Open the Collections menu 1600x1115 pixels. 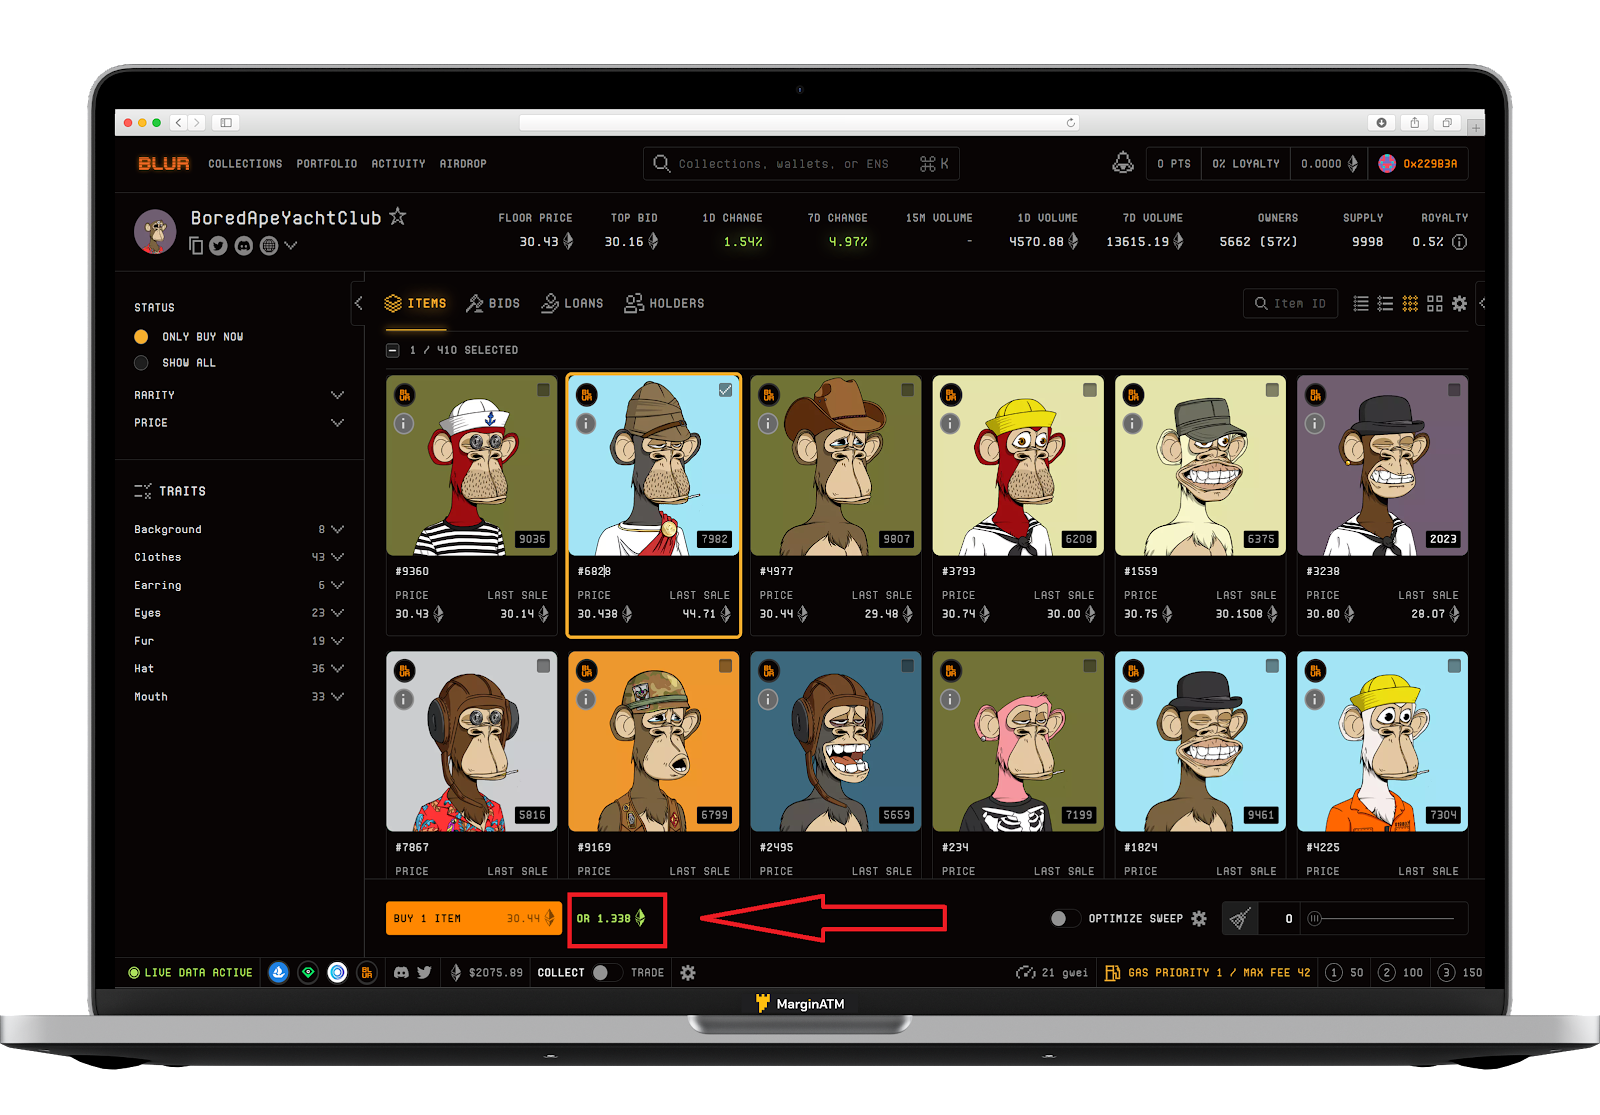point(245,164)
